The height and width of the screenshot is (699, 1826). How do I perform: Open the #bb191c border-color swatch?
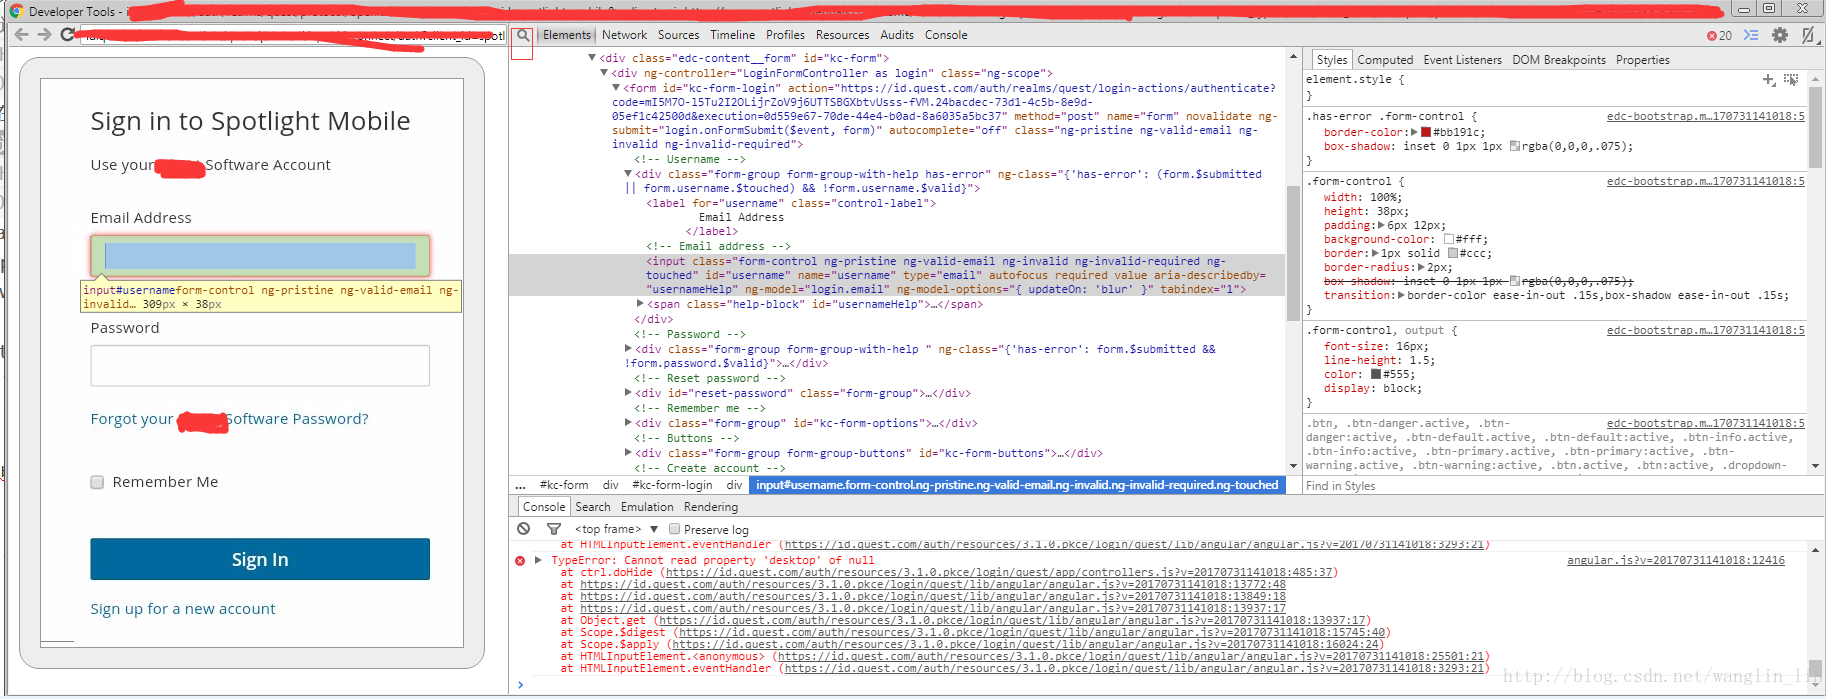1426,132
